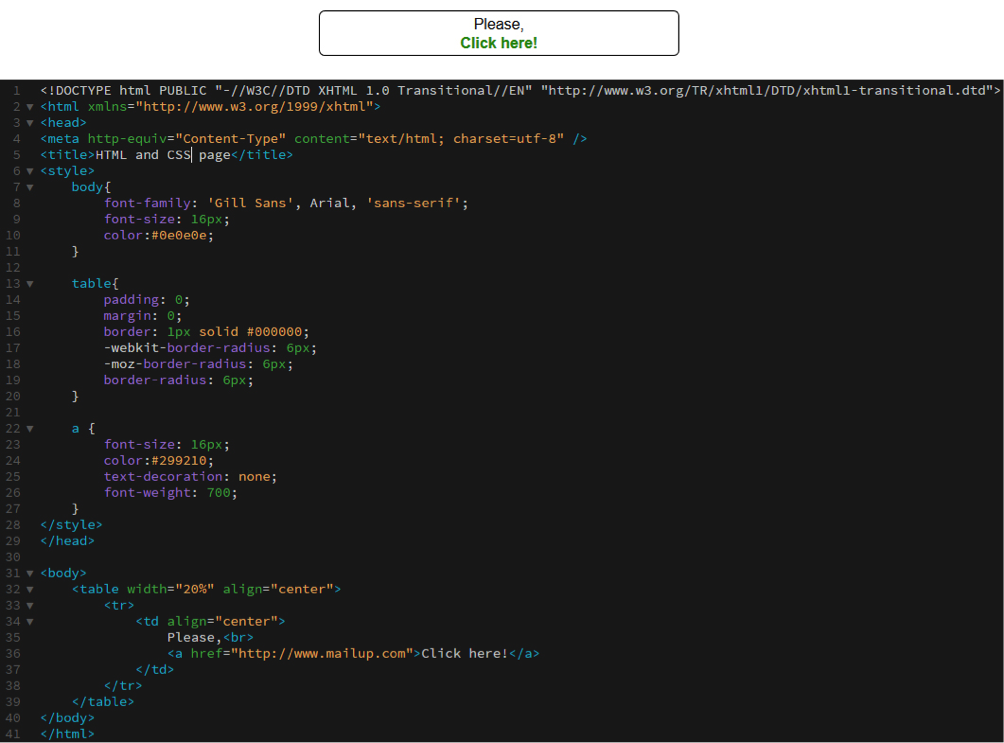Click the "Please," text in the preview box
The height and width of the screenshot is (743, 1004).
pyautogui.click(x=498, y=24)
